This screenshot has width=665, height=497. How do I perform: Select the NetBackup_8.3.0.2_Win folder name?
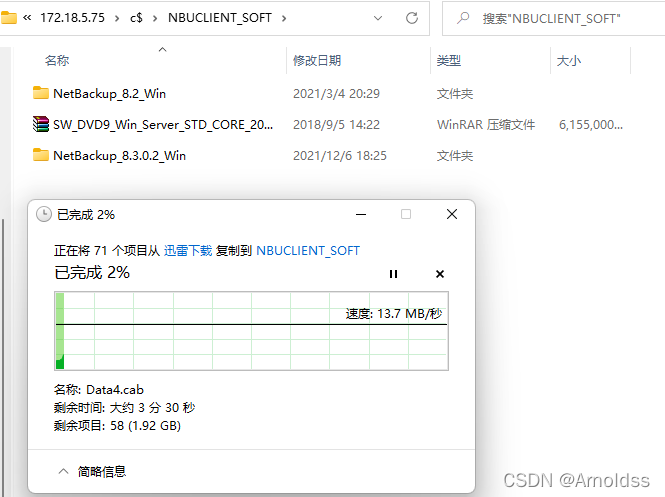[x=120, y=156]
